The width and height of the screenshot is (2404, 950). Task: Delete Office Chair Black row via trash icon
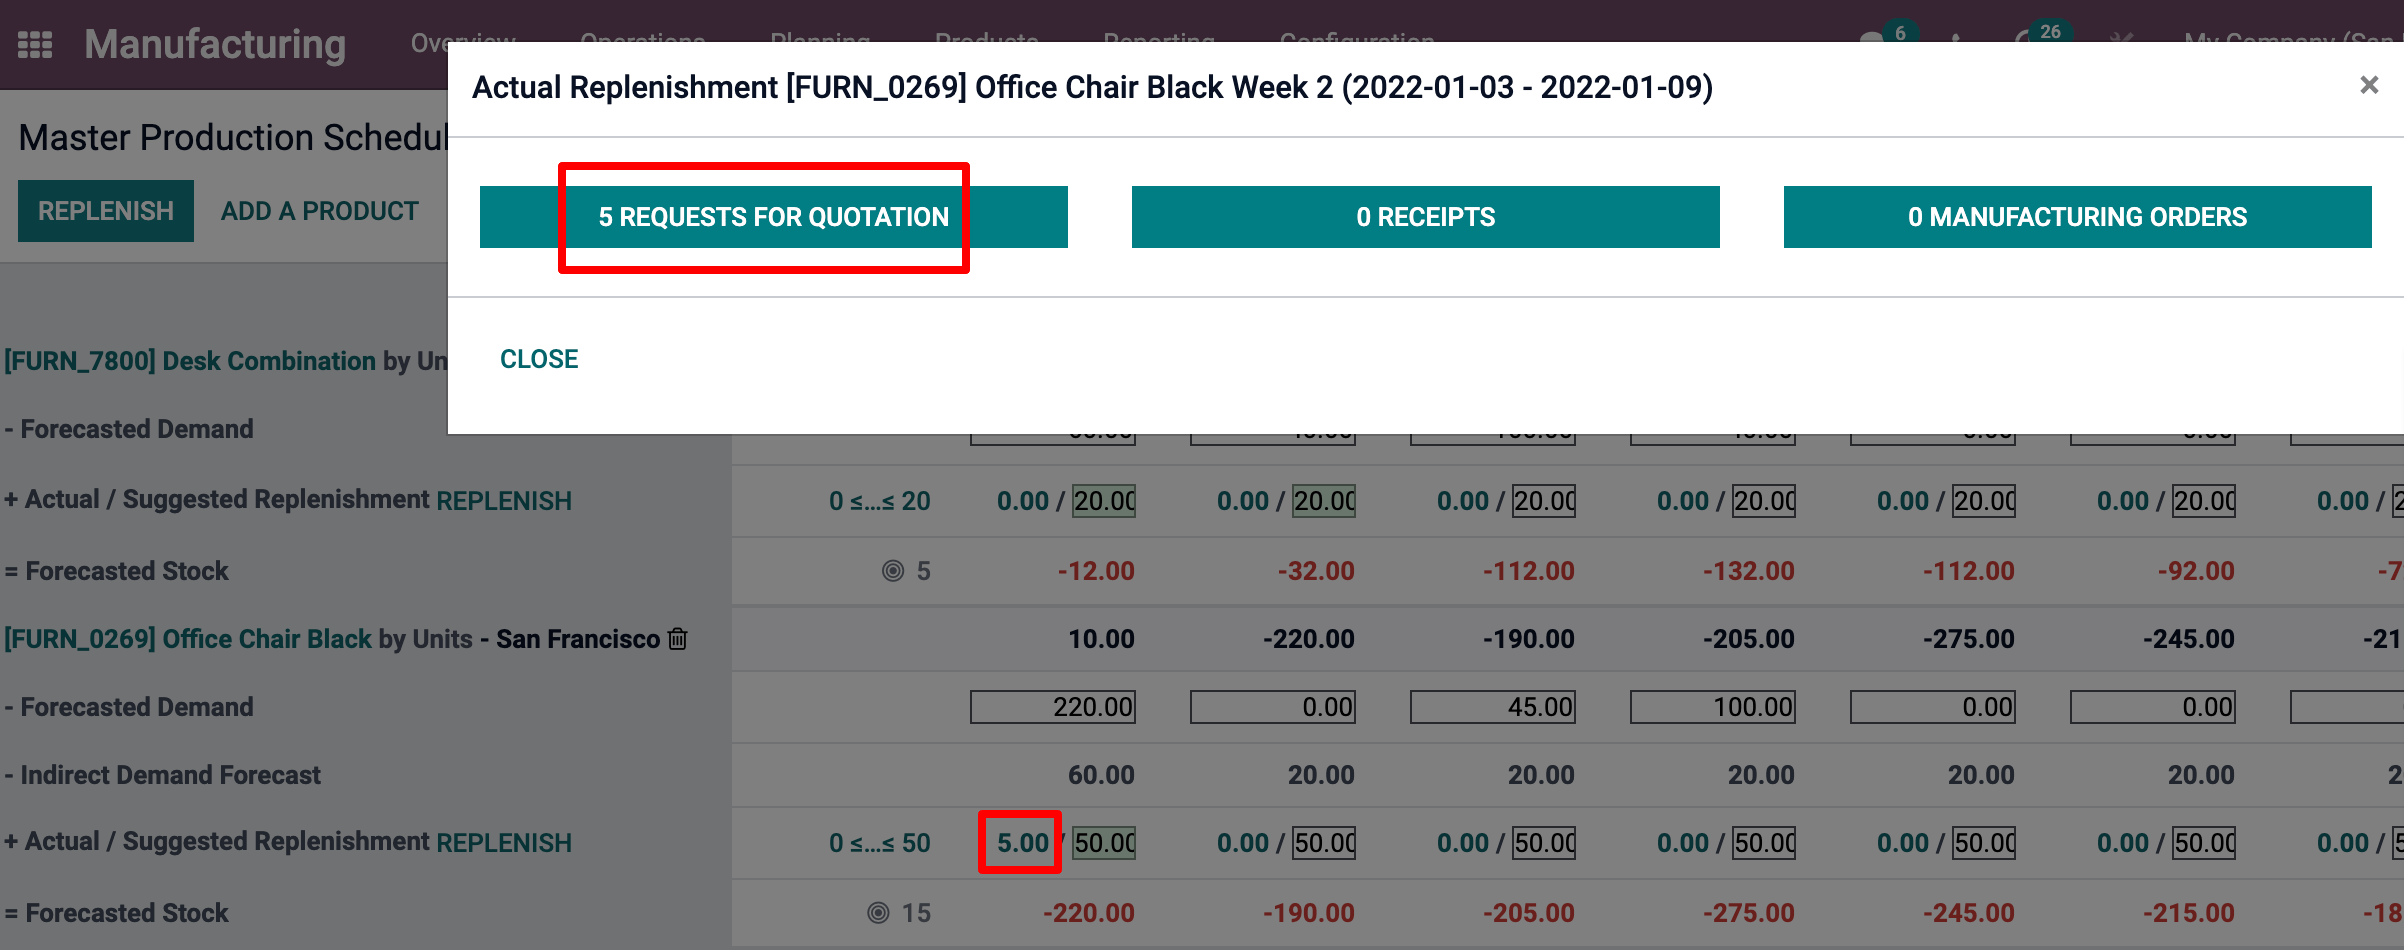[x=678, y=639]
